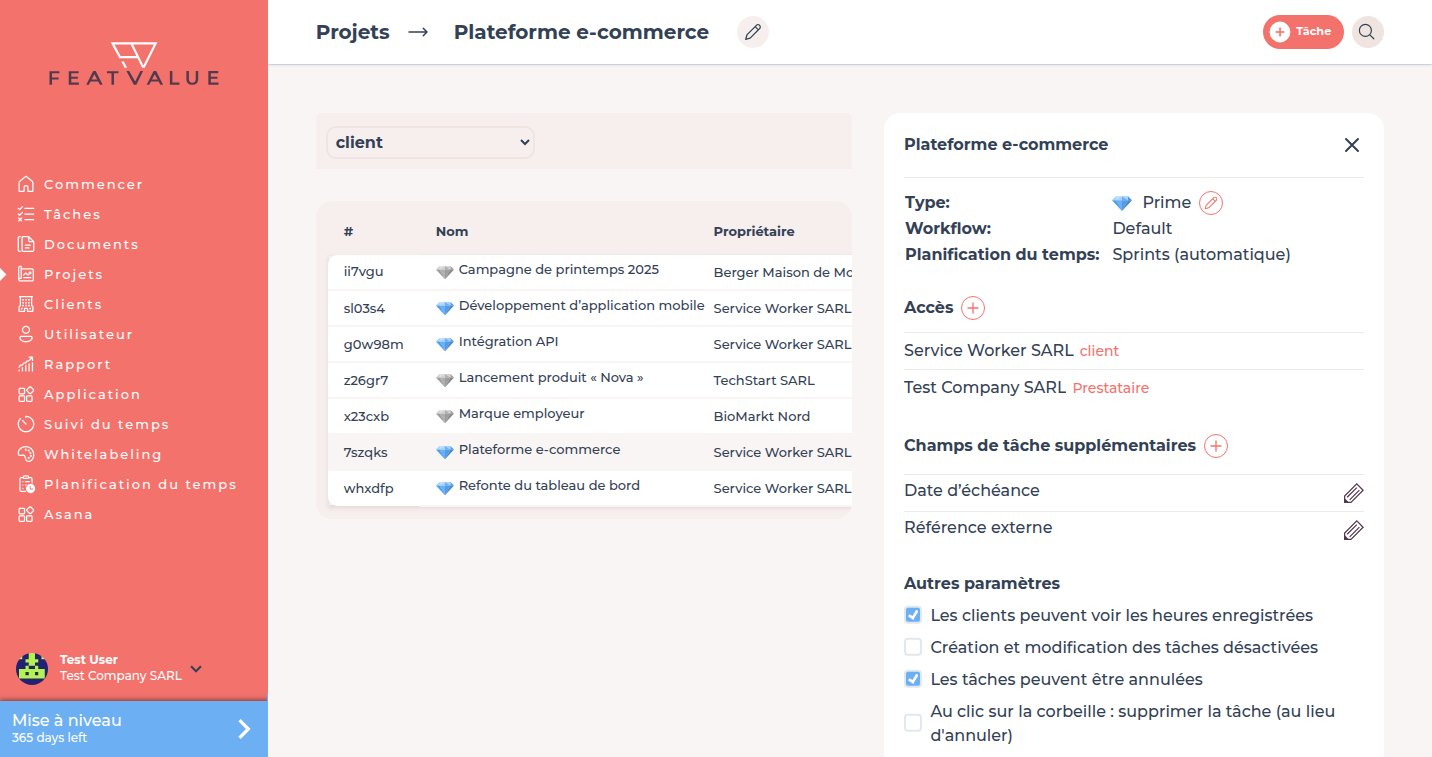Click the Test User avatar
Screen dimensions: 1432x757
(32, 669)
